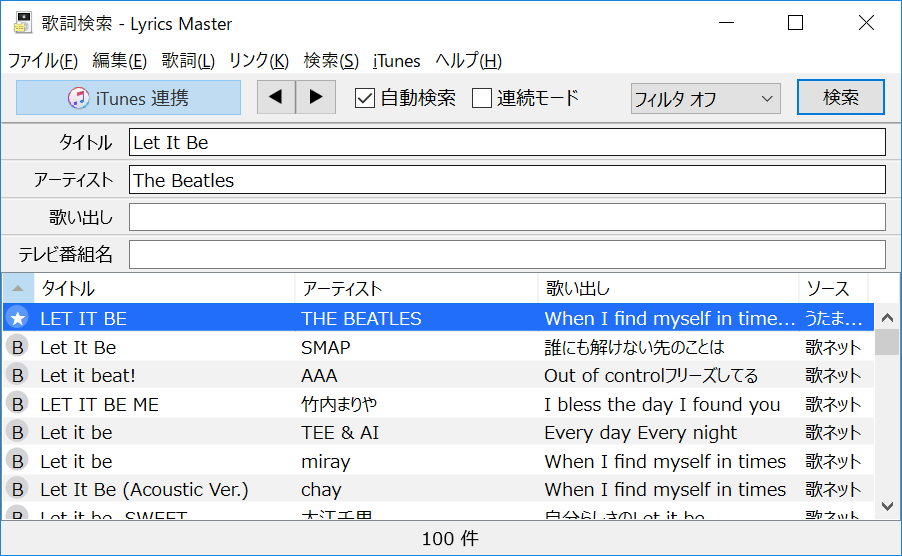Screen dimensions: 902x556
Task: Open the 検索(S) menu
Action: coord(331,60)
